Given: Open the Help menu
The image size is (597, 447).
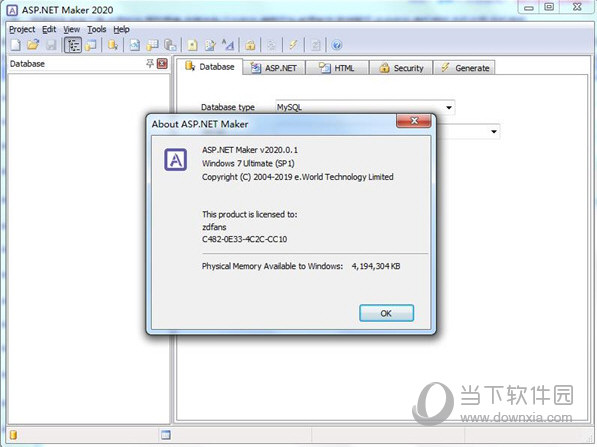Looking at the screenshot, I should tap(121, 29).
